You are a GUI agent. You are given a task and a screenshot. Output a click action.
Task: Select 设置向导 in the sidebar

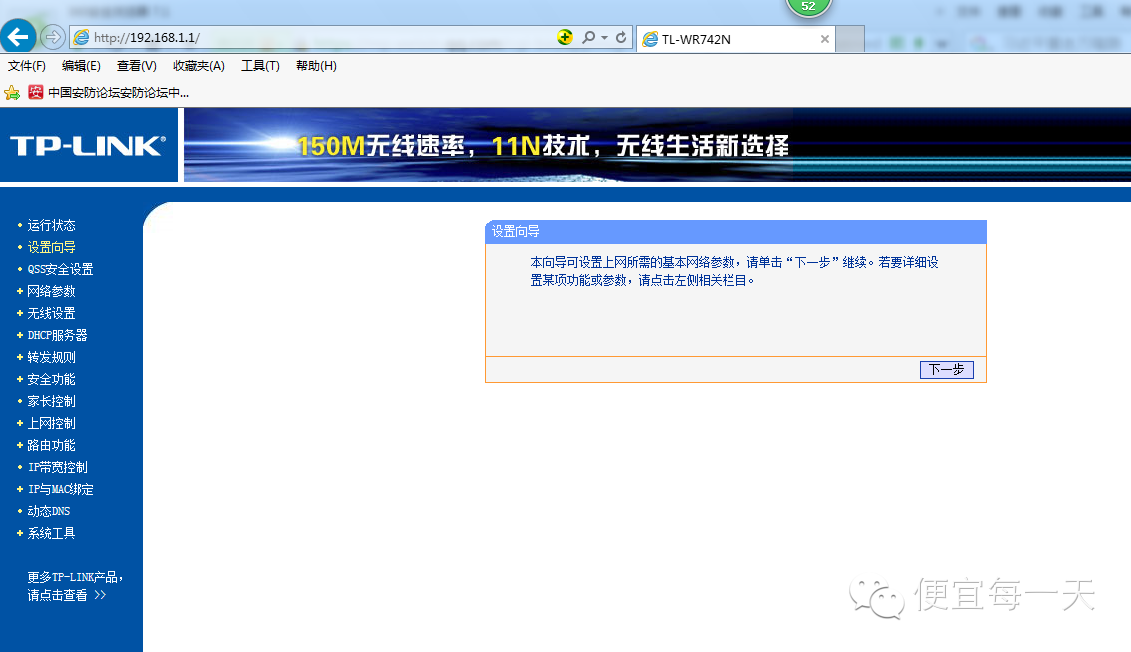coord(50,247)
